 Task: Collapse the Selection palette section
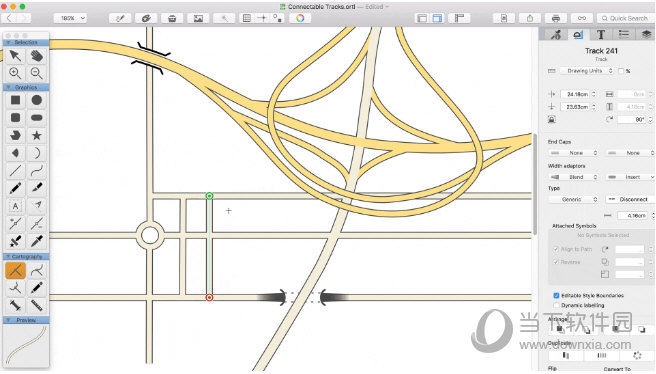tap(8, 42)
